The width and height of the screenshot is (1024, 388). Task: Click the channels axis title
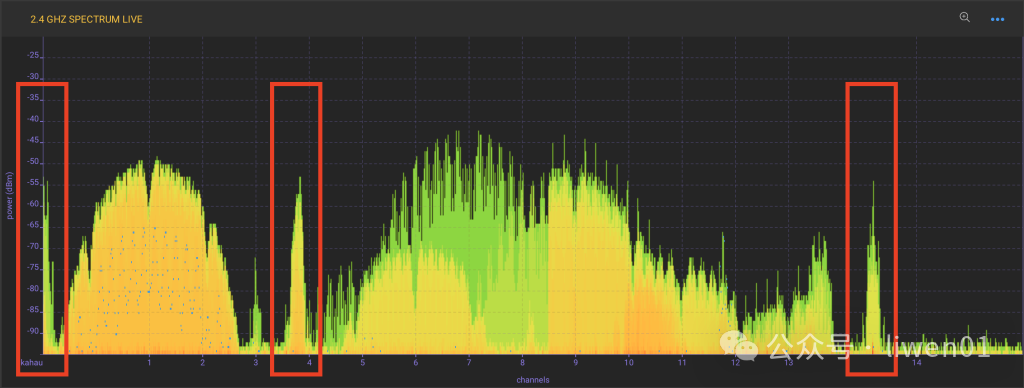coord(532,380)
